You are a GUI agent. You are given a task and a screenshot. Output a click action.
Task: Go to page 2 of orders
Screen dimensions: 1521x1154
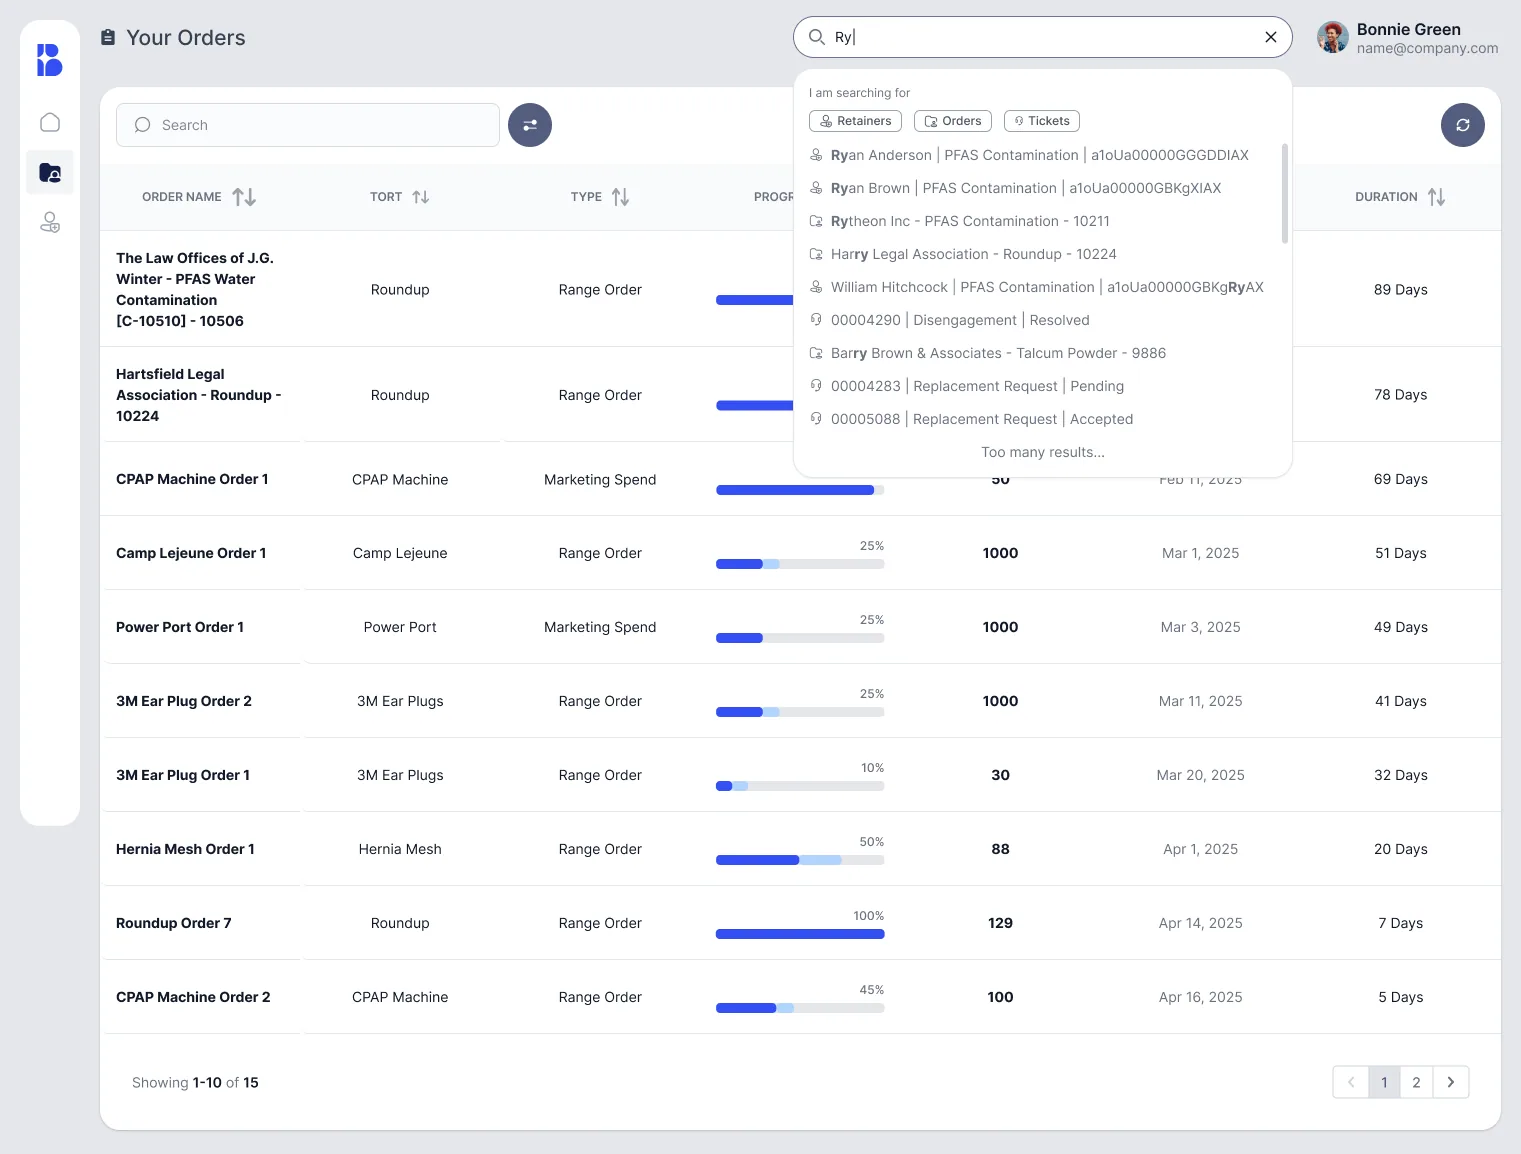tap(1416, 1082)
